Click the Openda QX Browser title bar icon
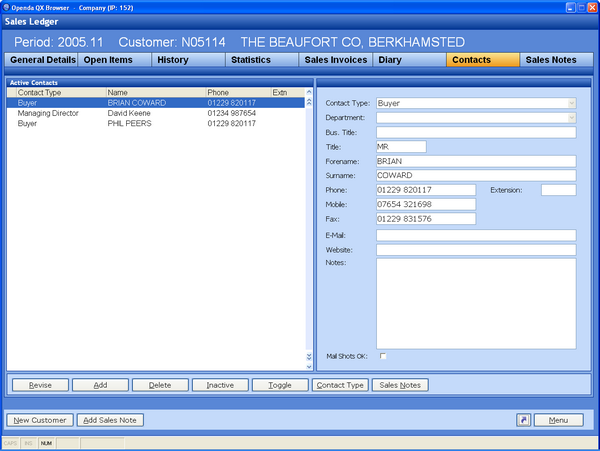The width and height of the screenshot is (600, 451). pos(6,7)
